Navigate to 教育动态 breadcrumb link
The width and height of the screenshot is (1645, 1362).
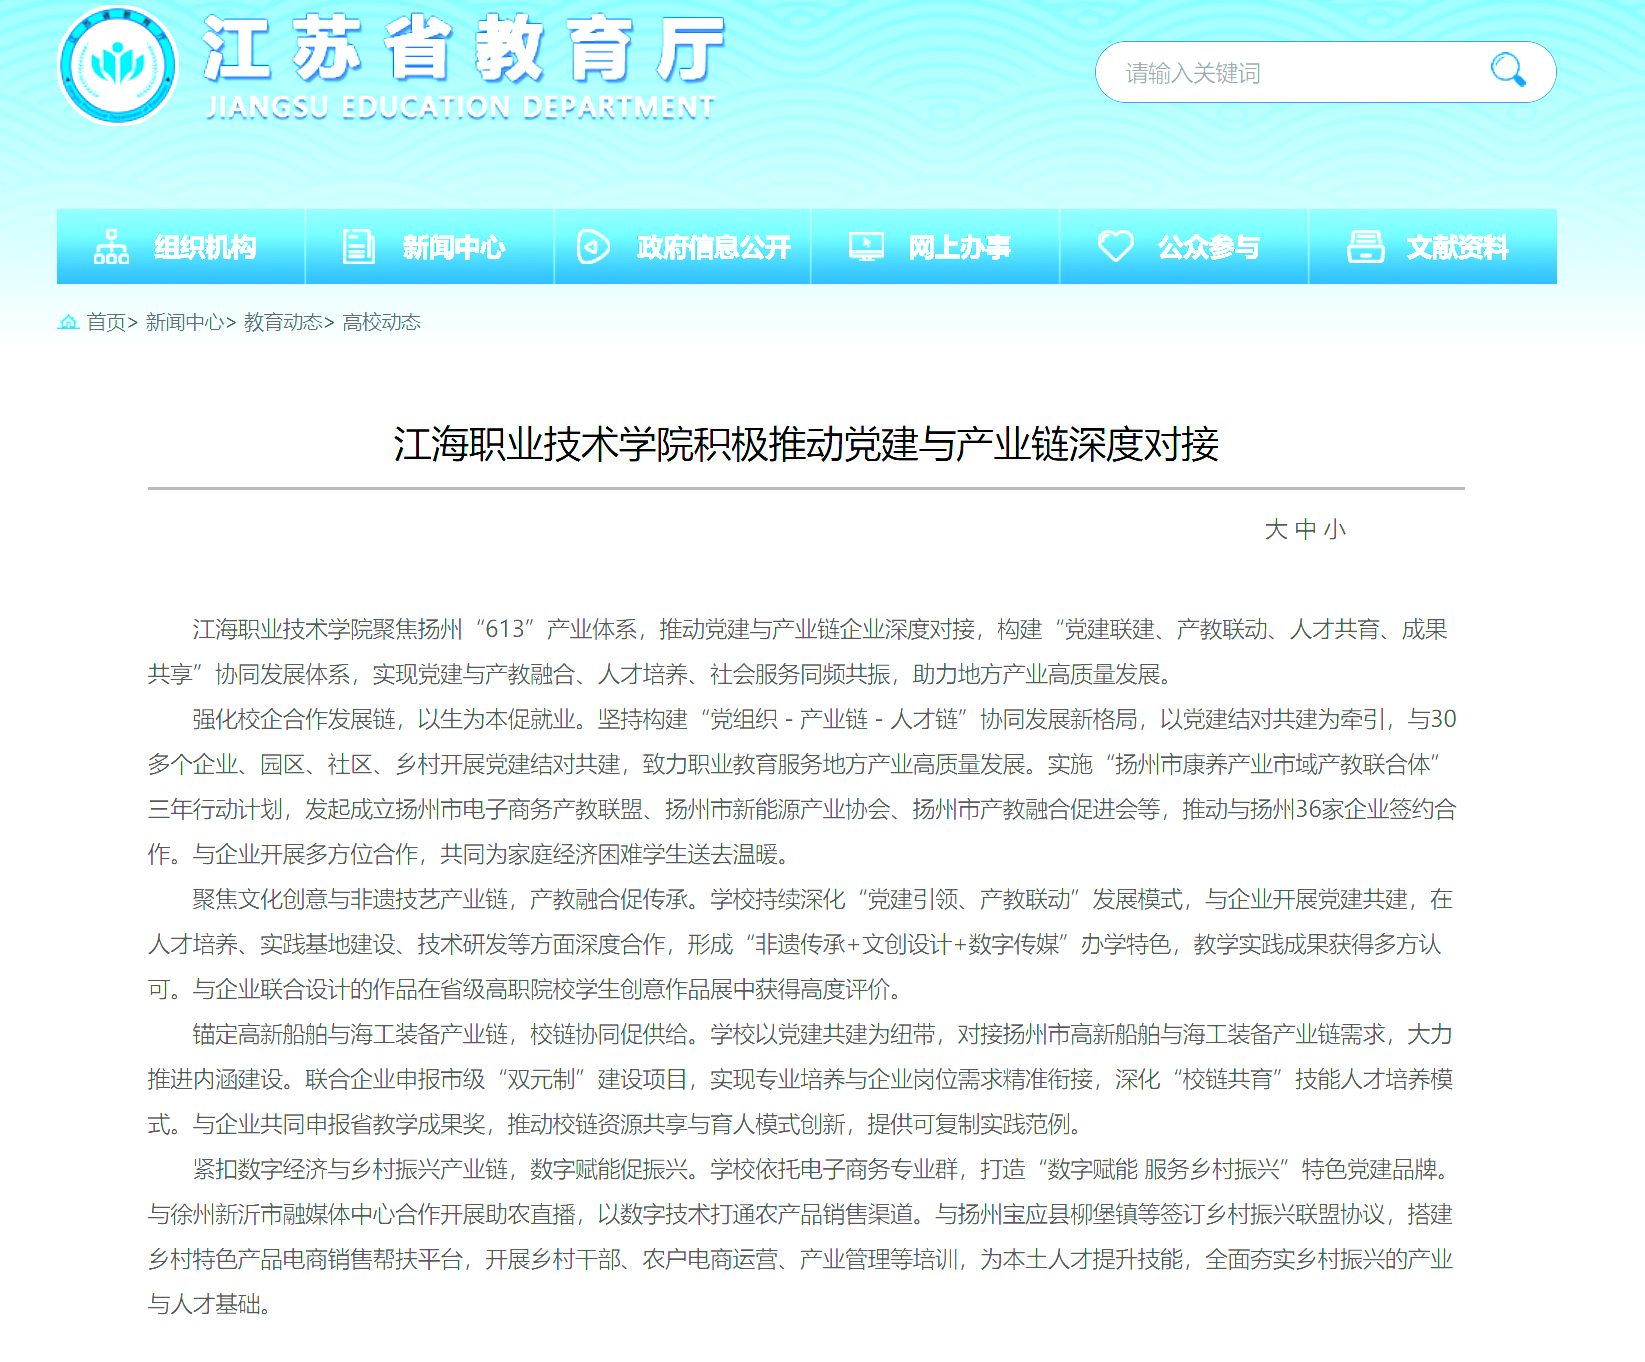pos(283,322)
